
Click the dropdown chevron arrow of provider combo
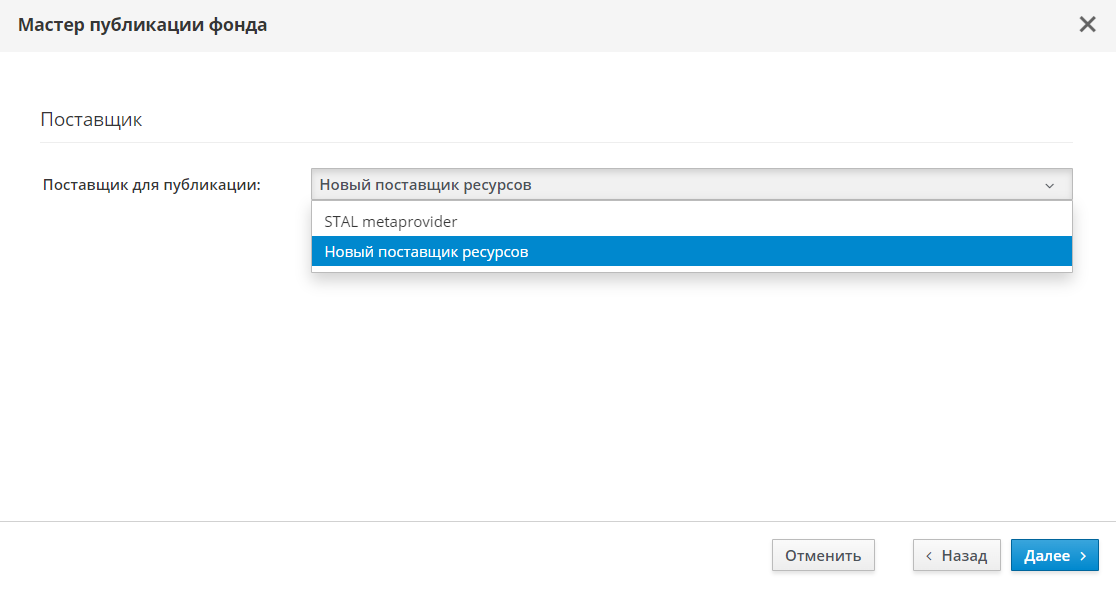point(1049,185)
